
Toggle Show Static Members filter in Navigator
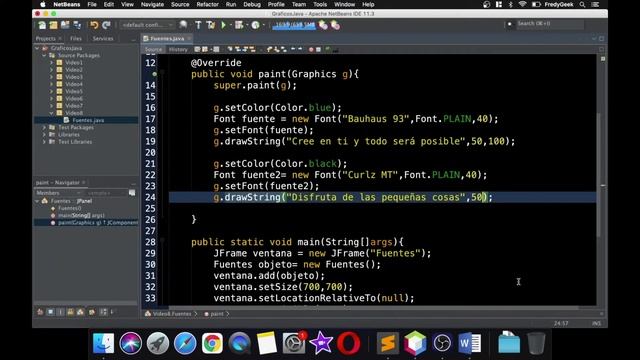tap(60, 312)
